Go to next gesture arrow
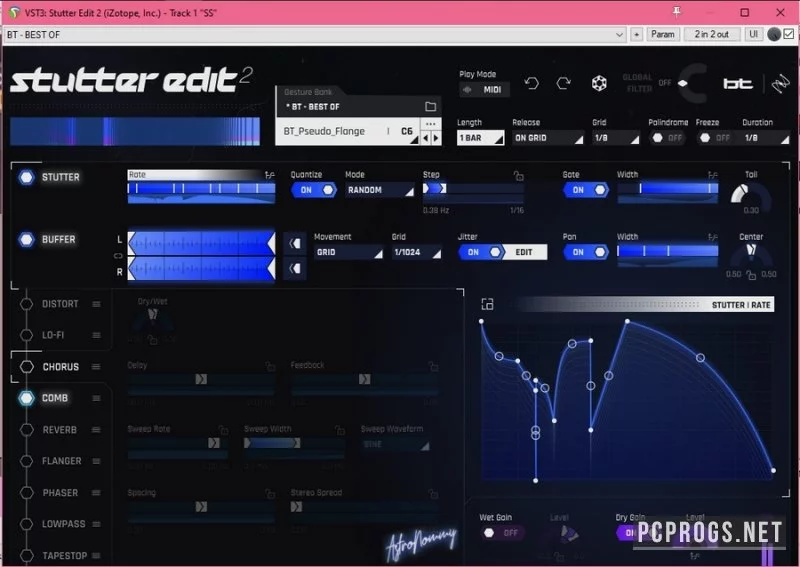The width and height of the screenshot is (800, 567). pyautogui.click(x=436, y=138)
